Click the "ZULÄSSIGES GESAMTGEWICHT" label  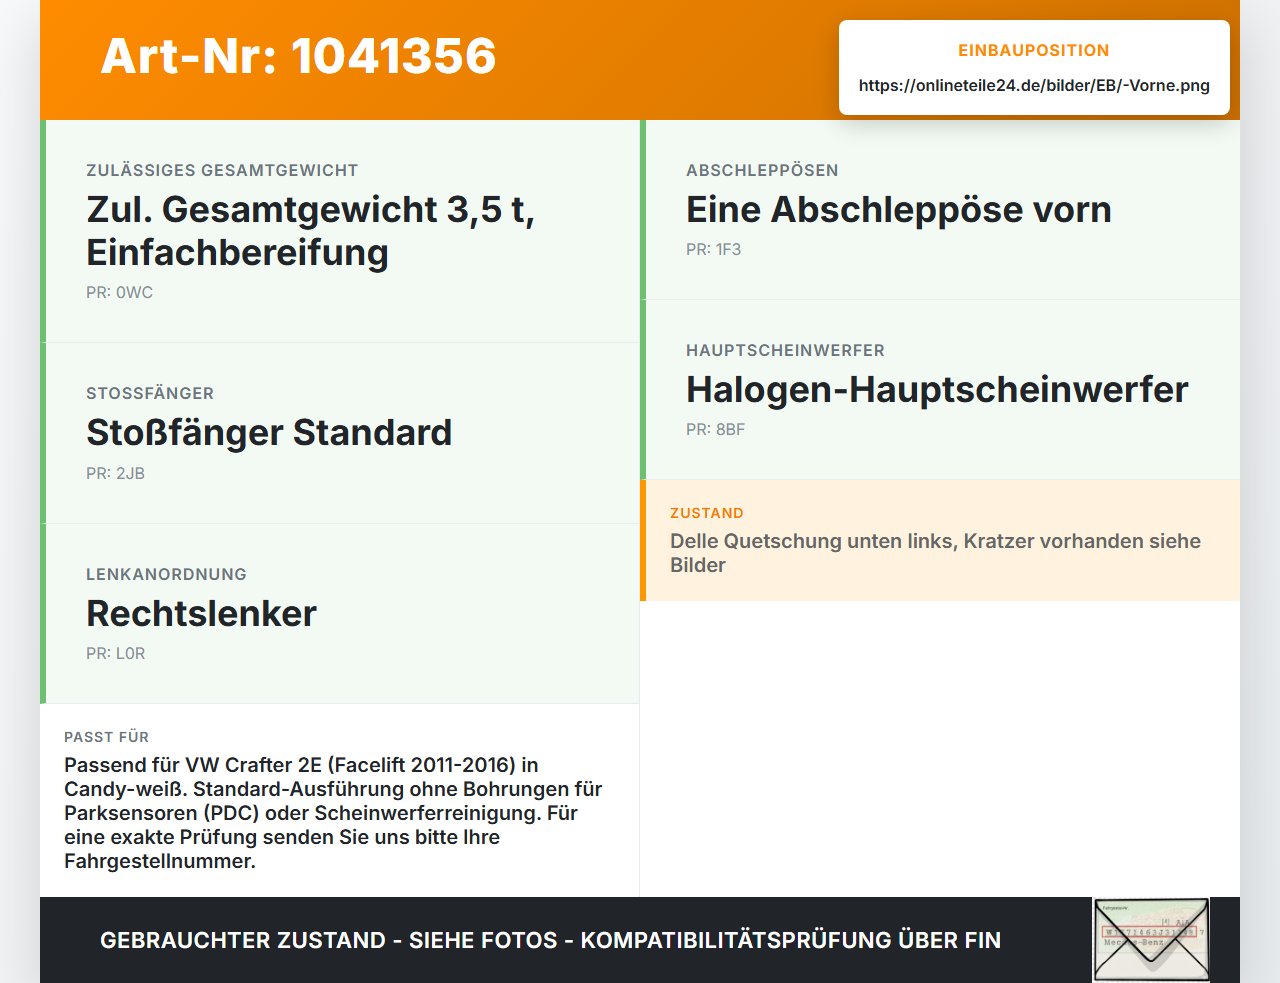pyautogui.click(x=222, y=171)
